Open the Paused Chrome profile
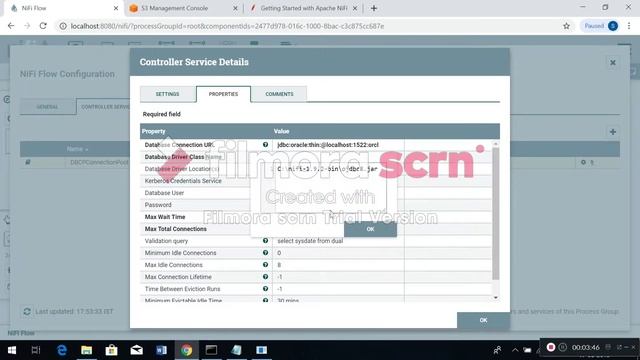Screen dimensions: 640x360 pyautogui.click(x=600, y=26)
